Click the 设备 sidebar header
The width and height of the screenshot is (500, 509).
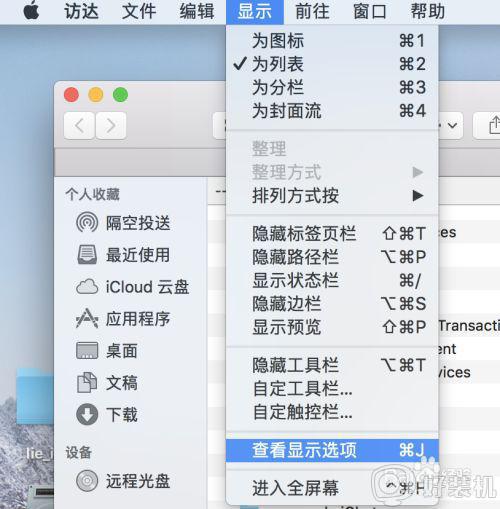(x=79, y=452)
